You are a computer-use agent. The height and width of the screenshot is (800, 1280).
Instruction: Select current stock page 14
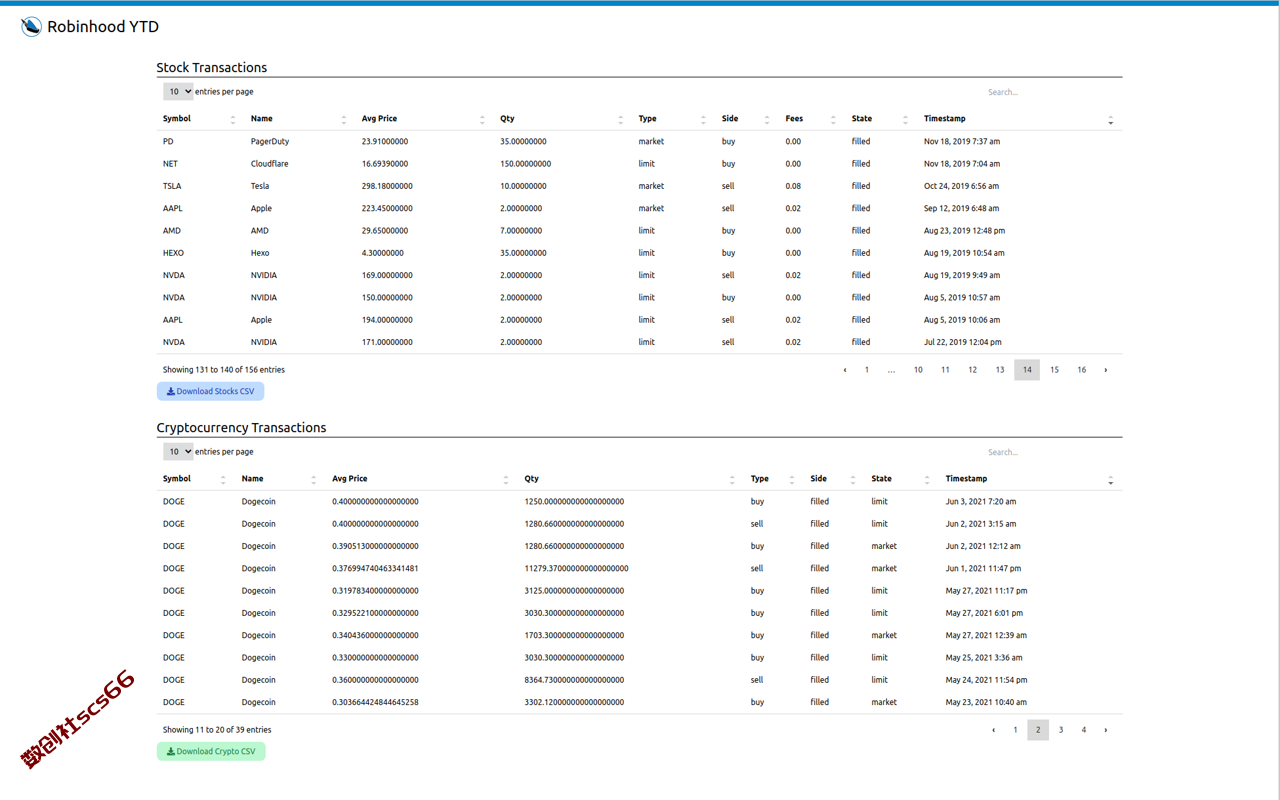pyautogui.click(x=1027, y=370)
